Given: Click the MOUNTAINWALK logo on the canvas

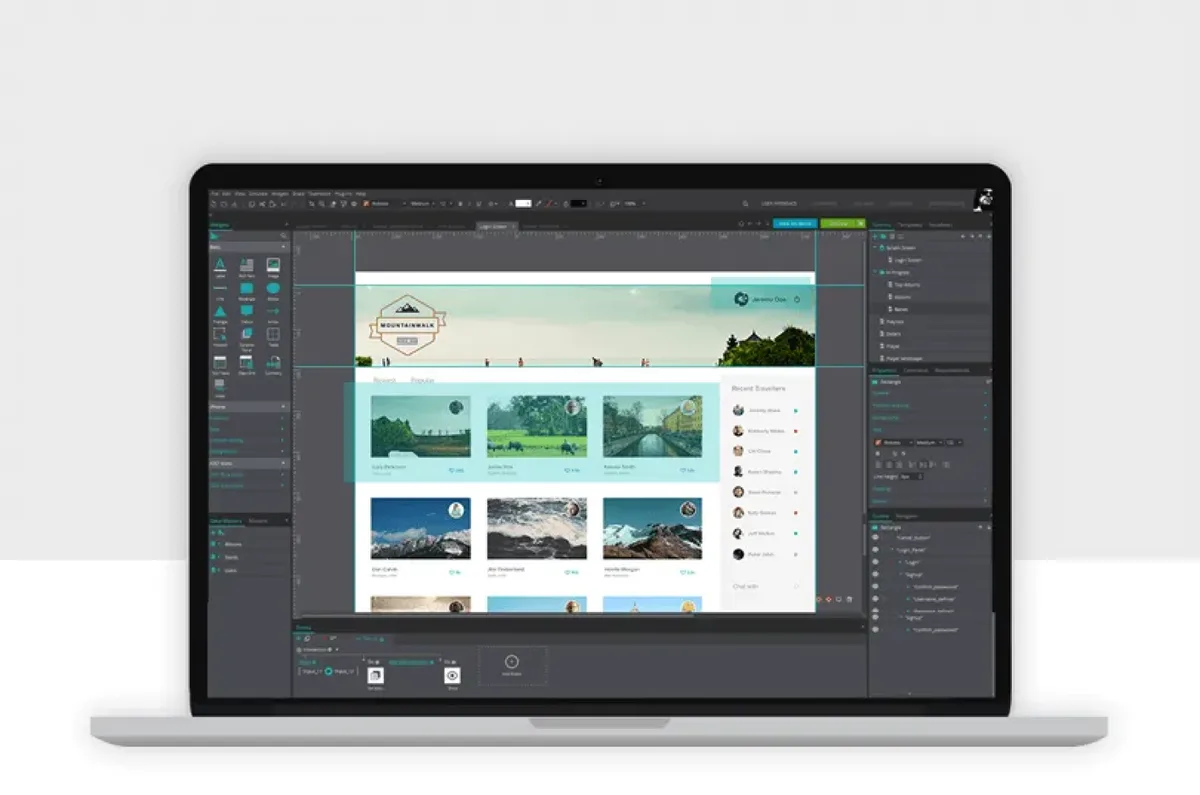Looking at the screenshot, I should 407,323.
